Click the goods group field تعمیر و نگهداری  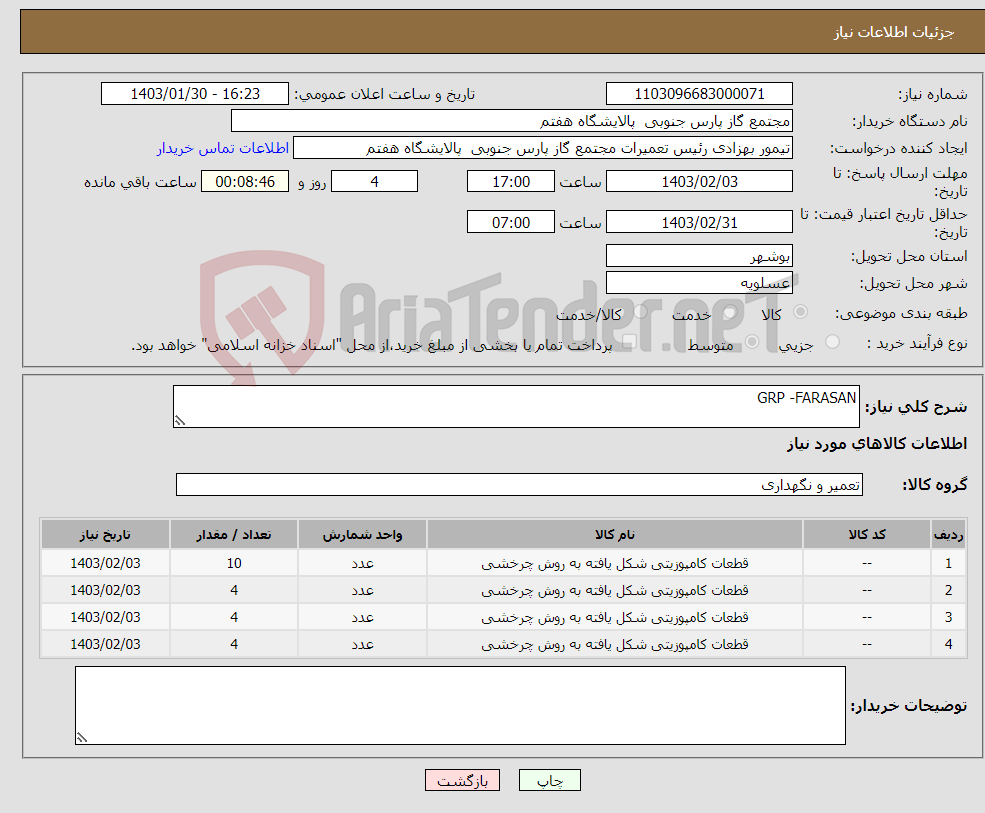(x=520, y=485)
